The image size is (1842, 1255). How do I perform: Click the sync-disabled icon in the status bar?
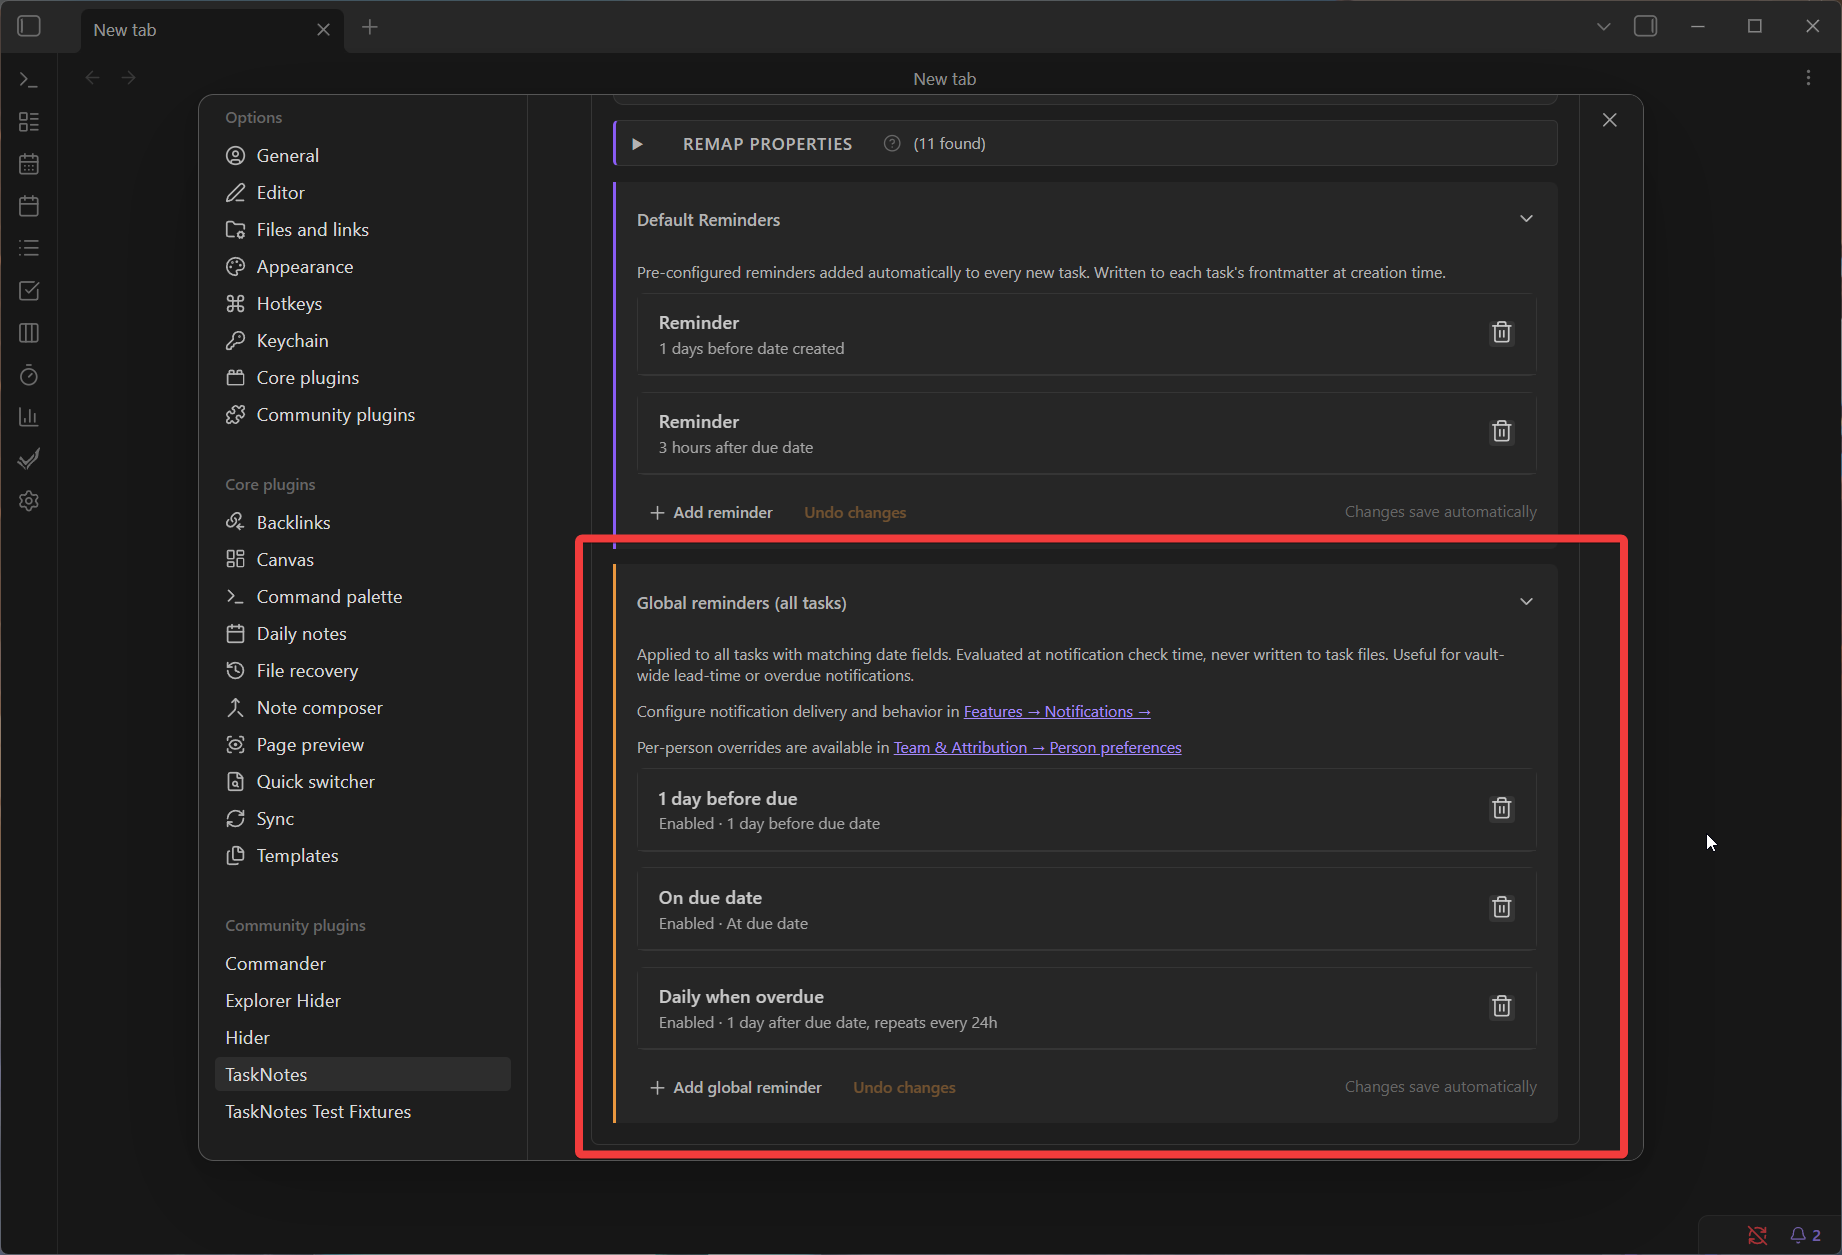pos(1757,1235)
